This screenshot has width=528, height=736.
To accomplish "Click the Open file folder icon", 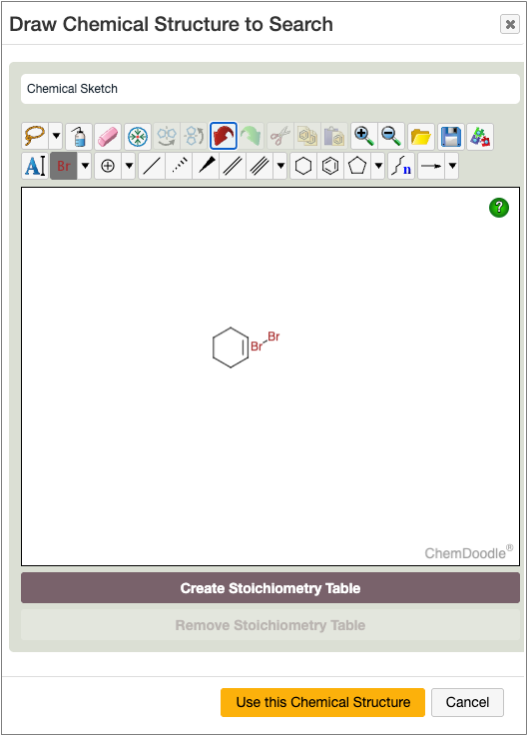I will pos(421,137).
